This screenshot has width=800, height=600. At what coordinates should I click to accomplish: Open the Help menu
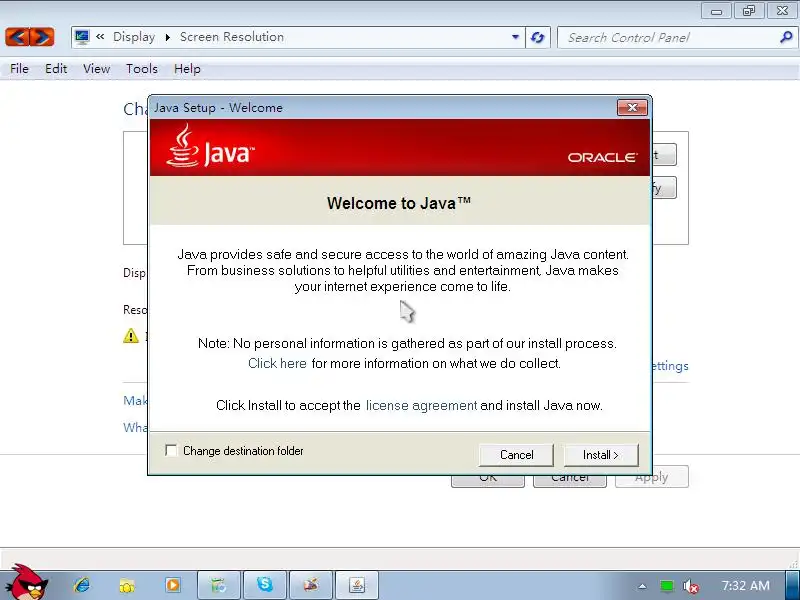pos(187,68)
